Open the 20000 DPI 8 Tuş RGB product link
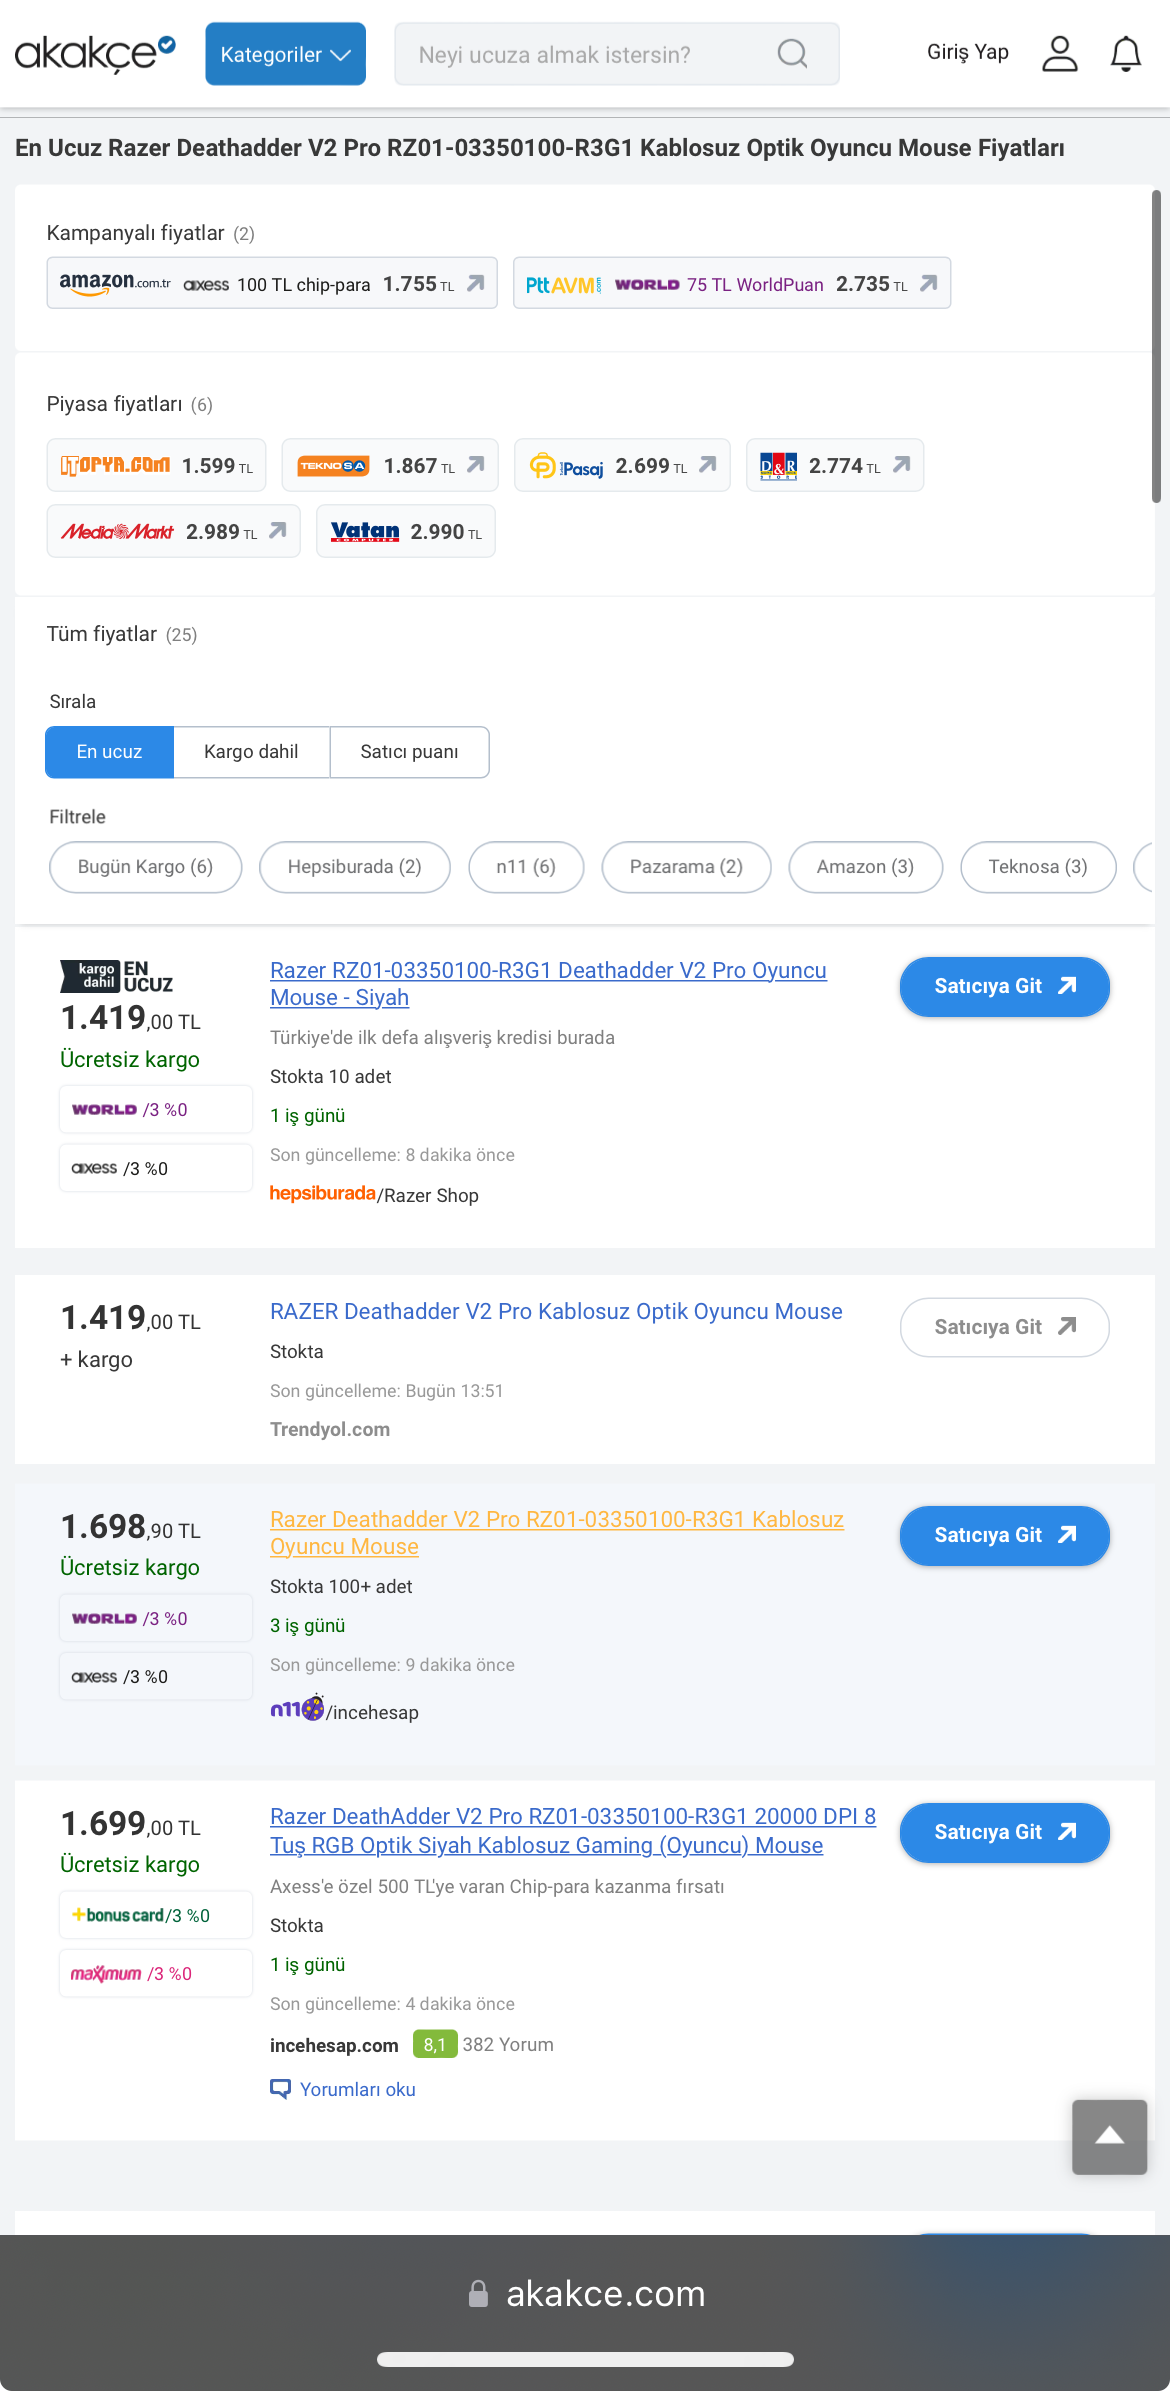 point(573,1831)
